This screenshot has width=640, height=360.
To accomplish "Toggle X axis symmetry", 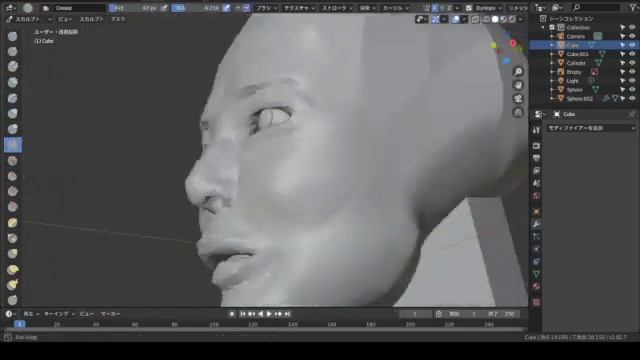I will (435, 8).
